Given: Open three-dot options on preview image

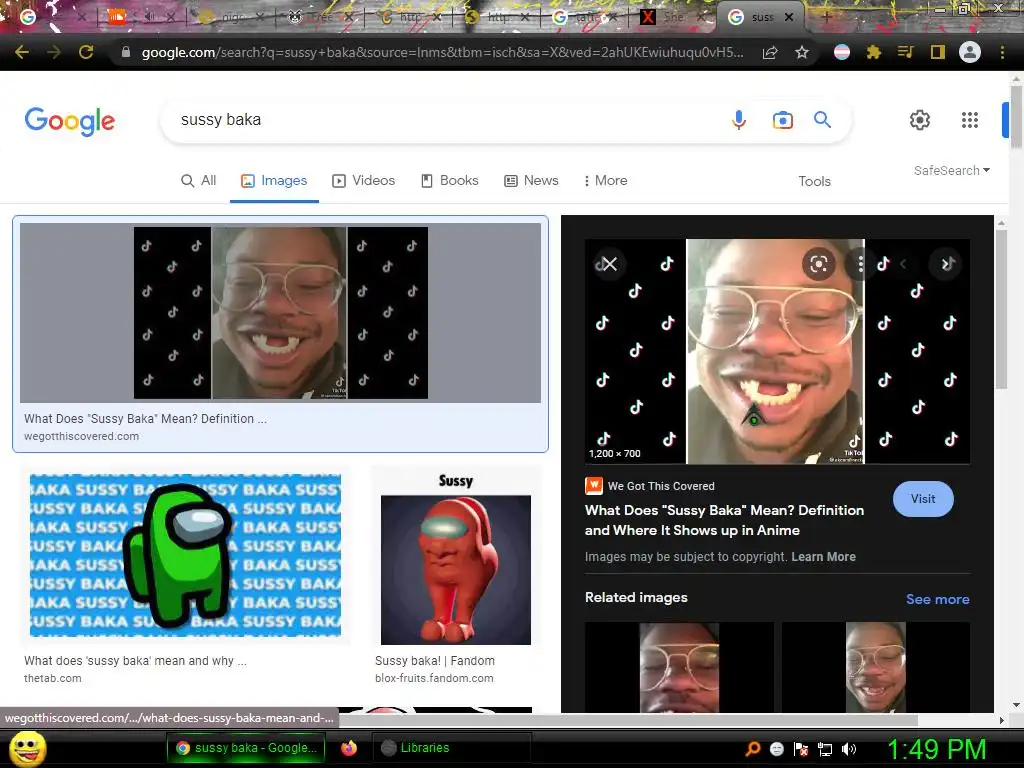Looking at the screenshot, I should (x=860, y=264).
